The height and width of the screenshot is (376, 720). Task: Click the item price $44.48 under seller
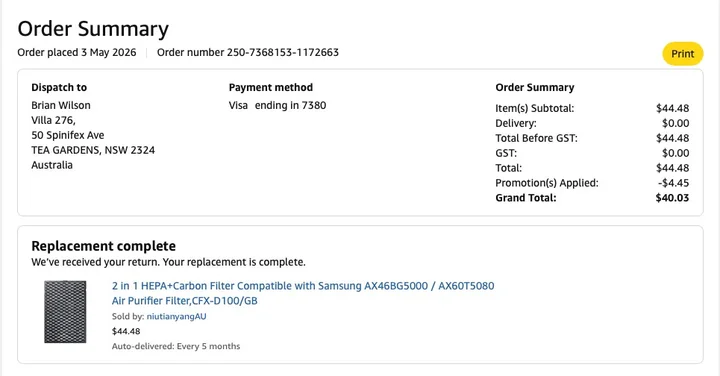click(126, 331)
